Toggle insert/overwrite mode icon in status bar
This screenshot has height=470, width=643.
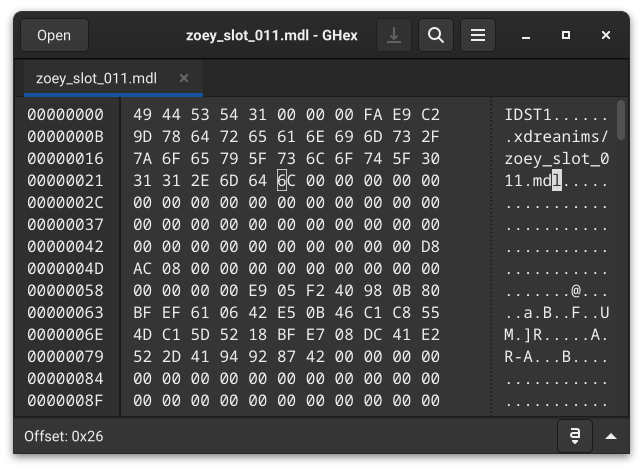[576, 436]
